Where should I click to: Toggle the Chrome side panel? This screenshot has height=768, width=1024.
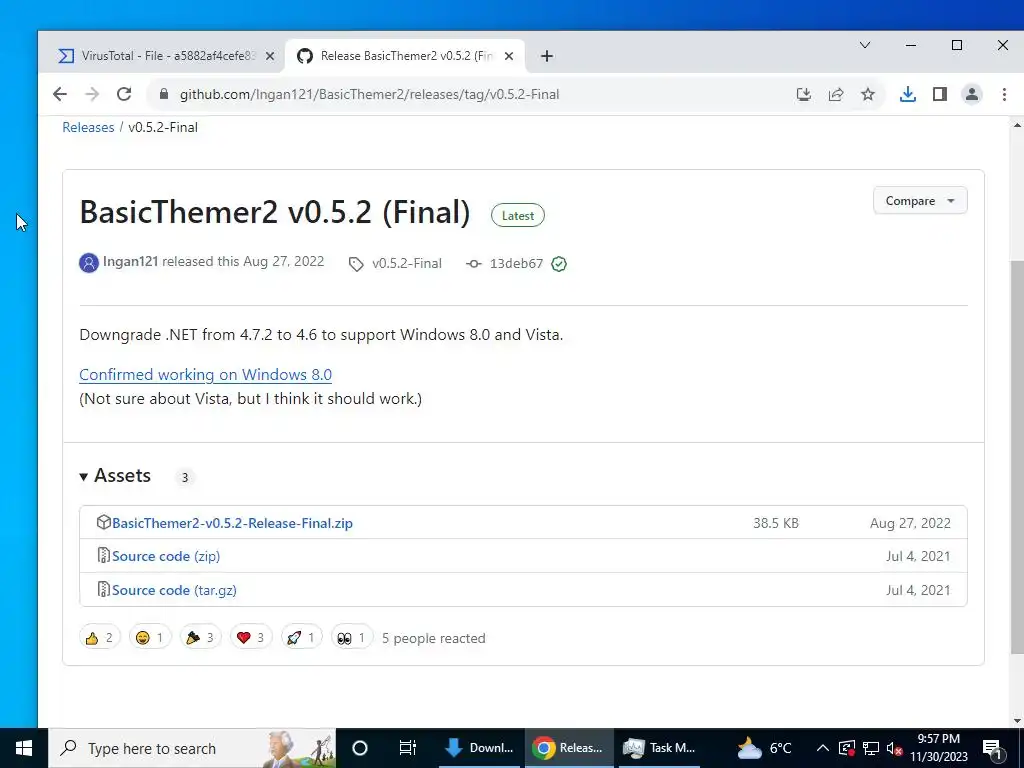pos(940,94)
